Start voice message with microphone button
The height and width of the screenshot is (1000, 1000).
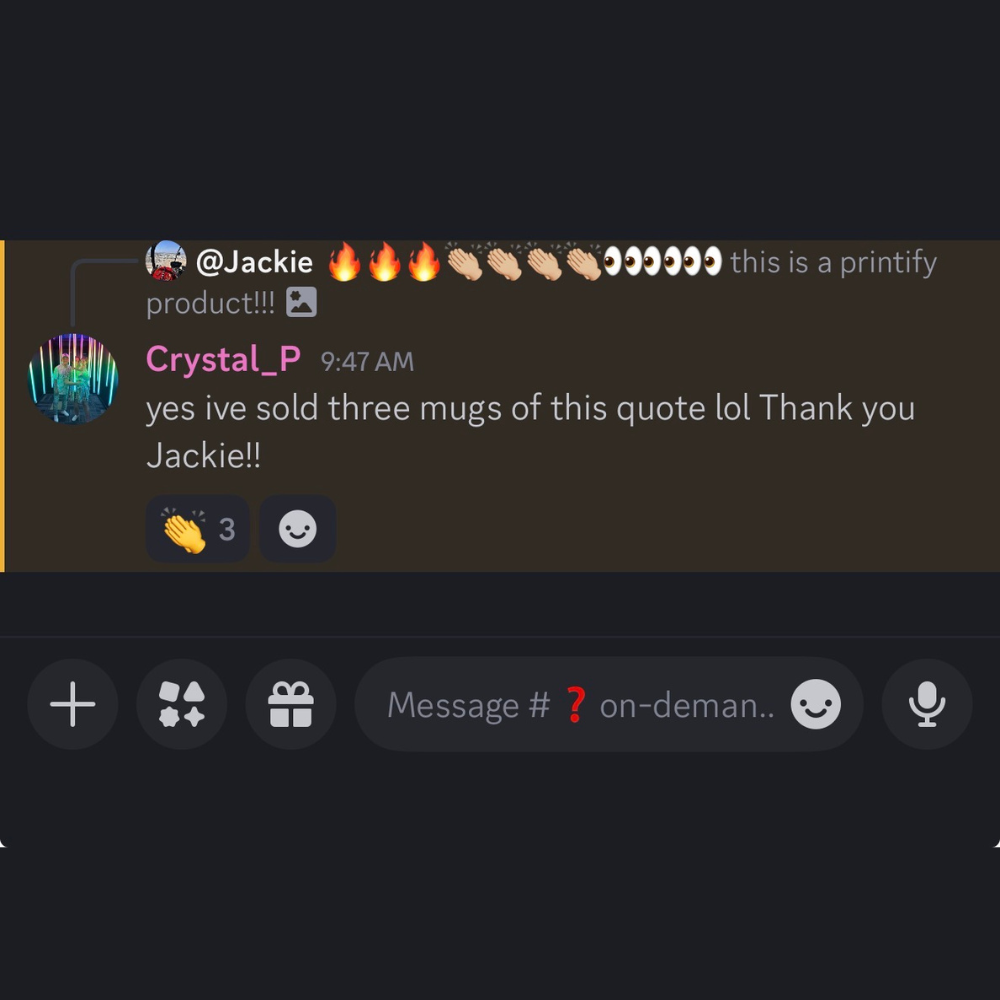click(x=927, y=704)
